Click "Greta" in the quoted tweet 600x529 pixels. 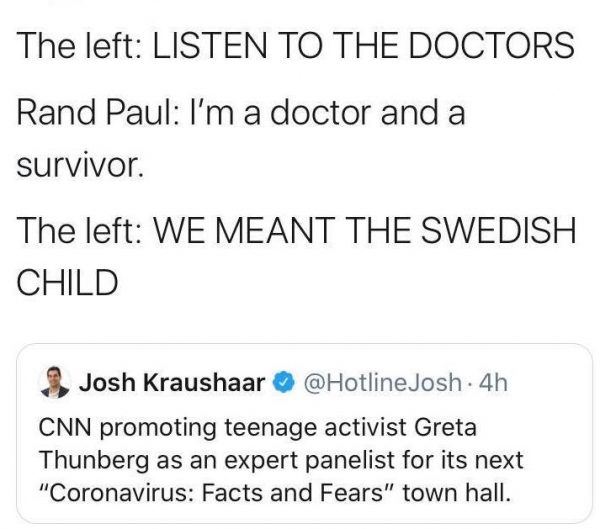tap(444, 427)
